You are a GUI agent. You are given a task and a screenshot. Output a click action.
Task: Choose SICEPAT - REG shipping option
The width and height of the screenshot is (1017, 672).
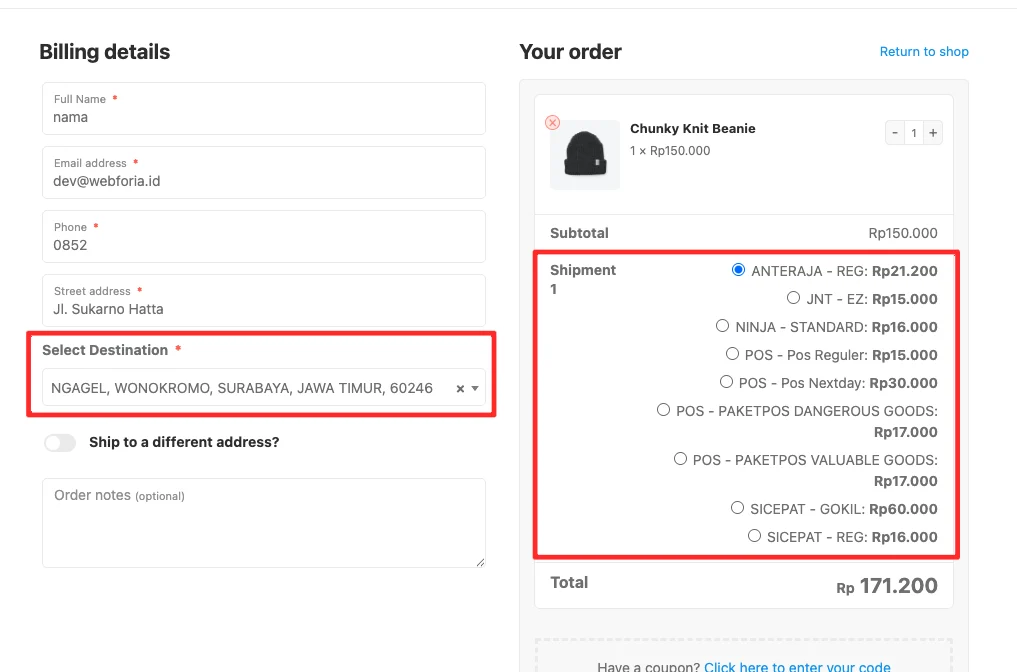click(x=754, y=535)
